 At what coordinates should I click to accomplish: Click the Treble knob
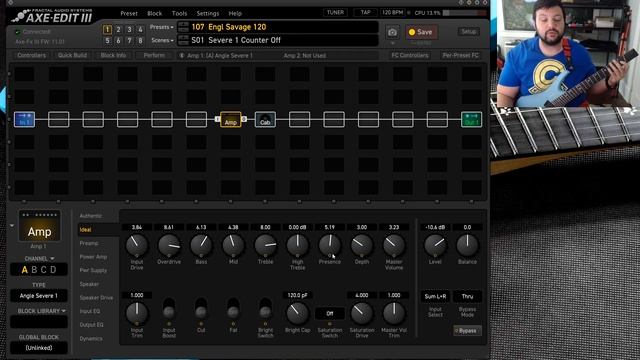pyautogui.click(x=265, y=245)
